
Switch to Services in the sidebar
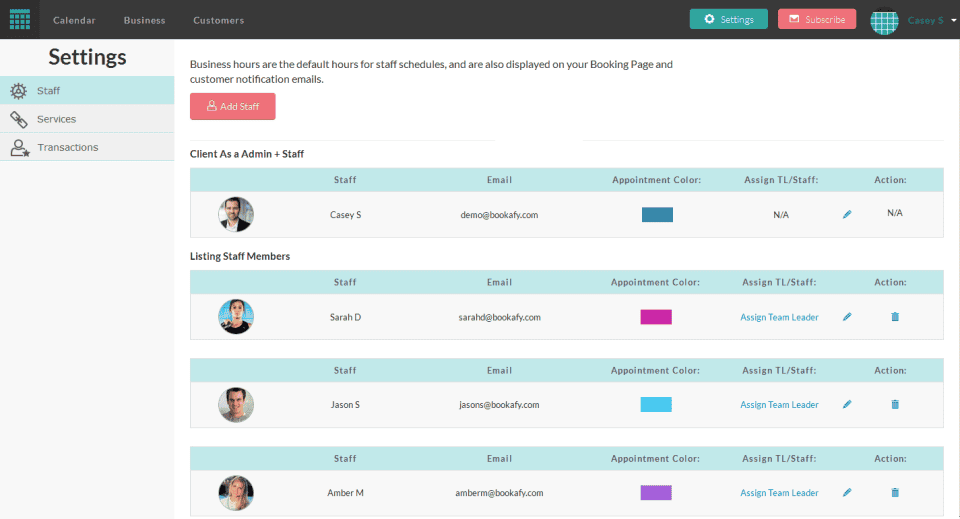(56, 119)
